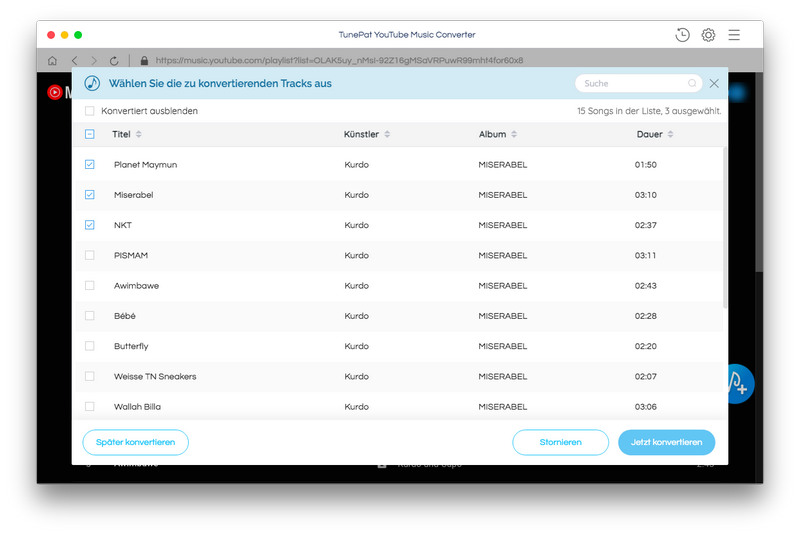Navigate back in browser bar
800x536 pixels.
74,61
